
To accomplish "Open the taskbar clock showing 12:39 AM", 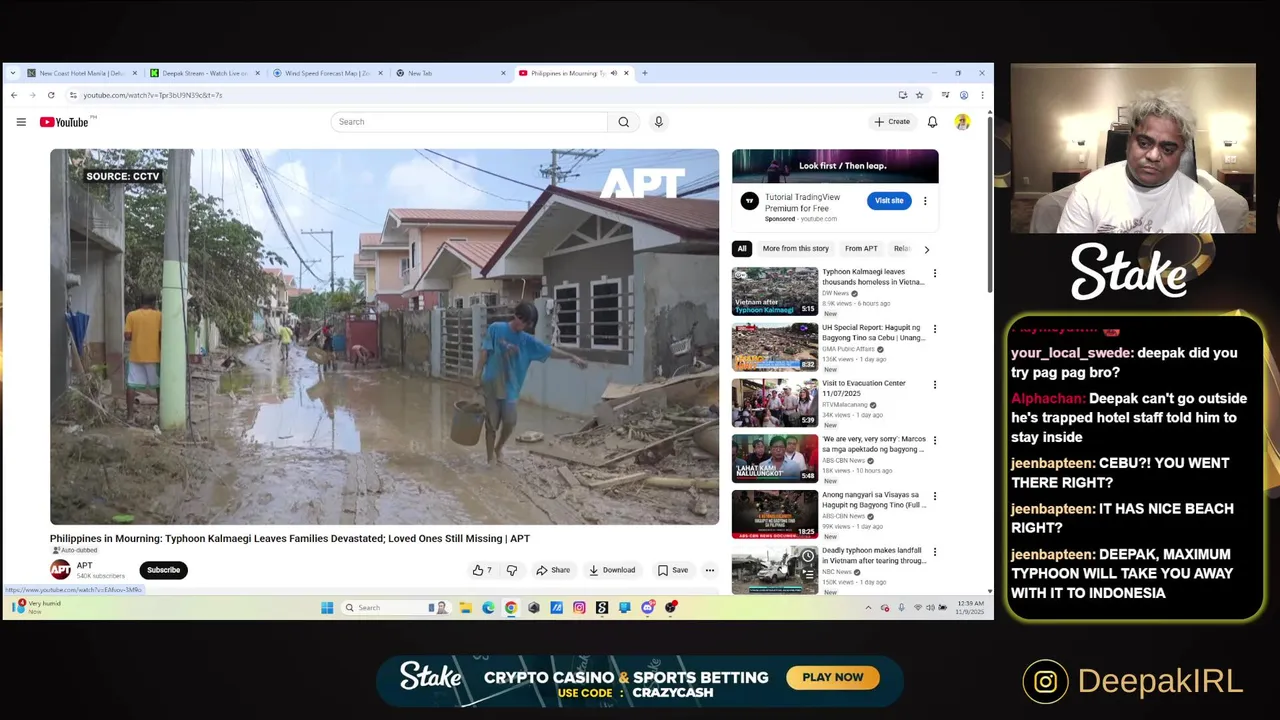I will (x=971, y=606).
